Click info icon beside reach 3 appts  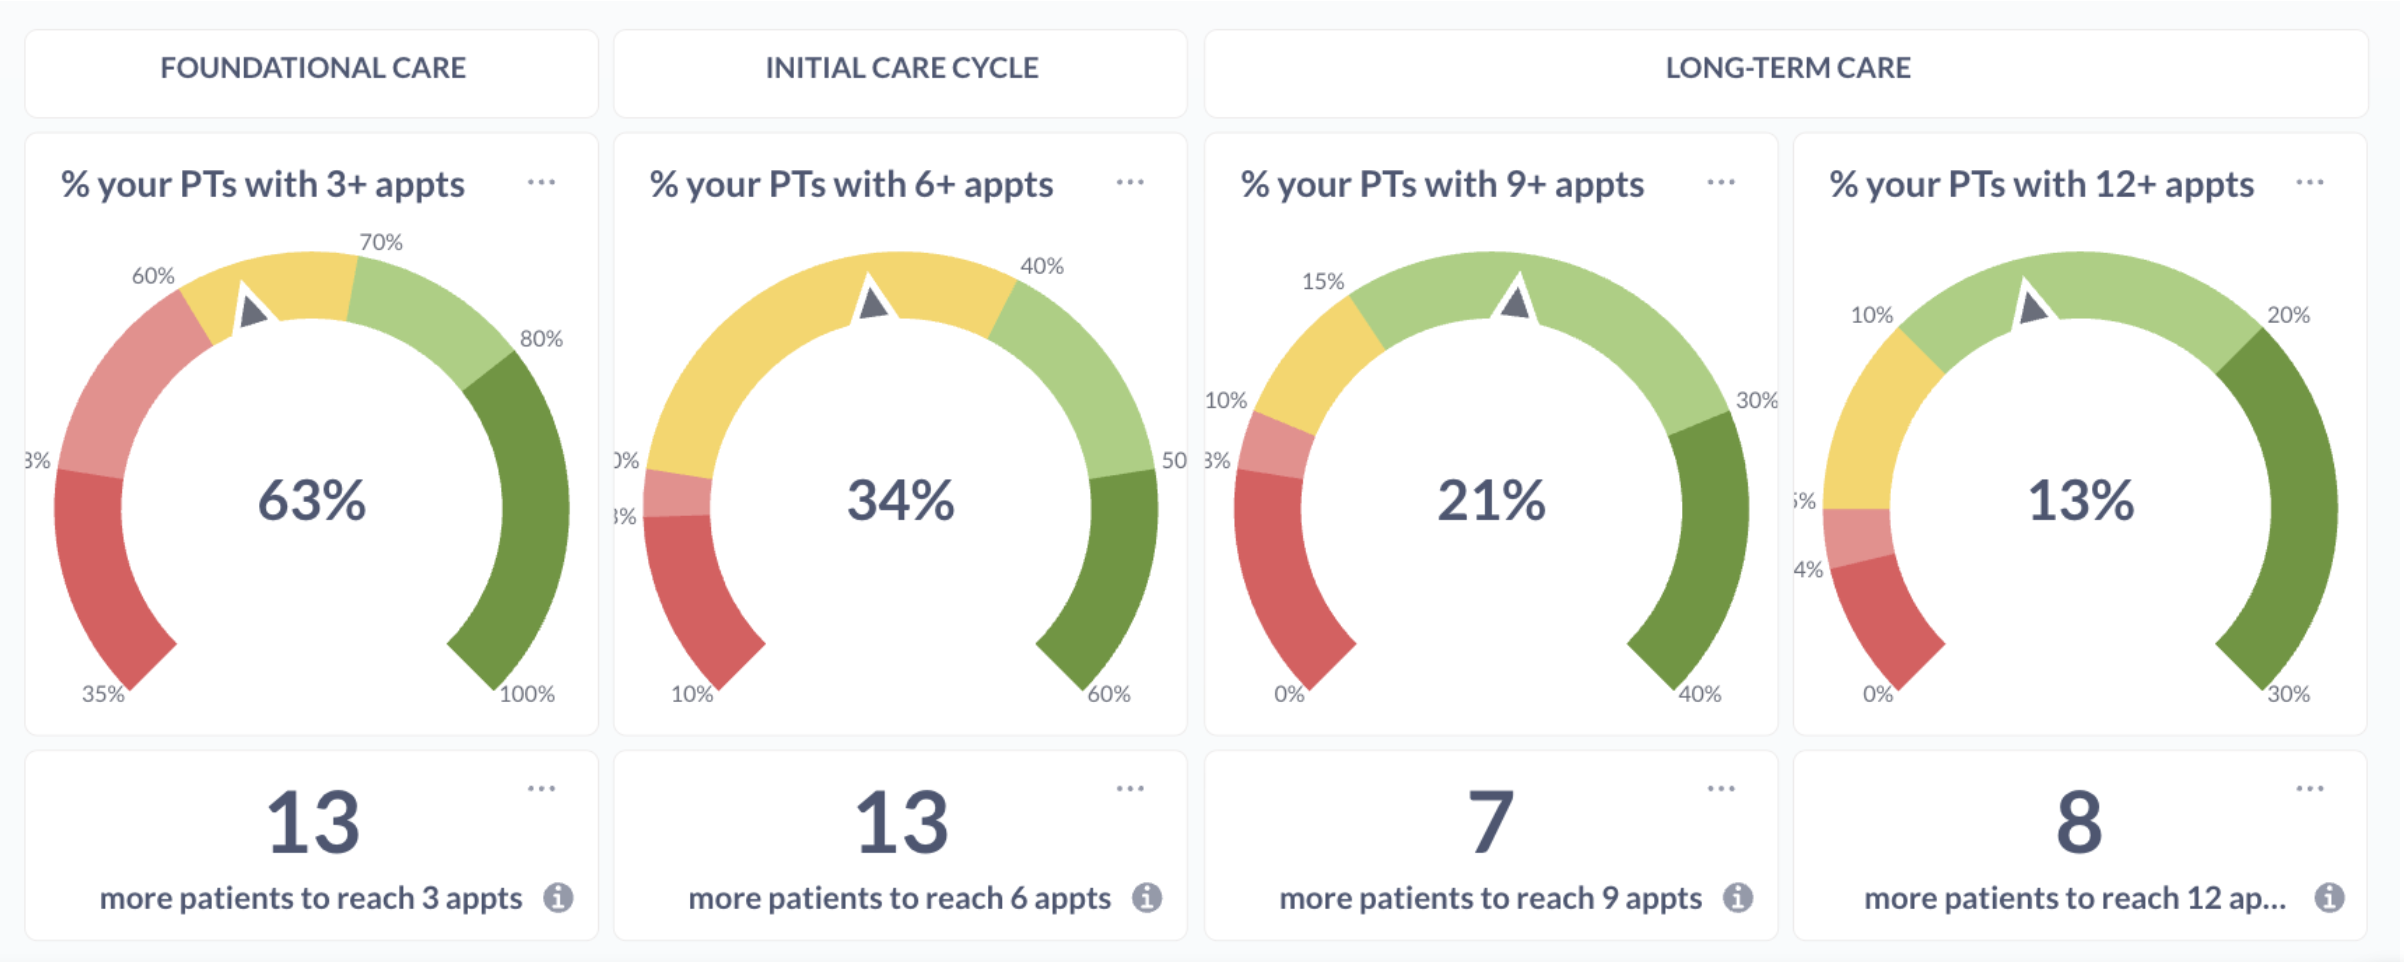[x=559, y=898]
